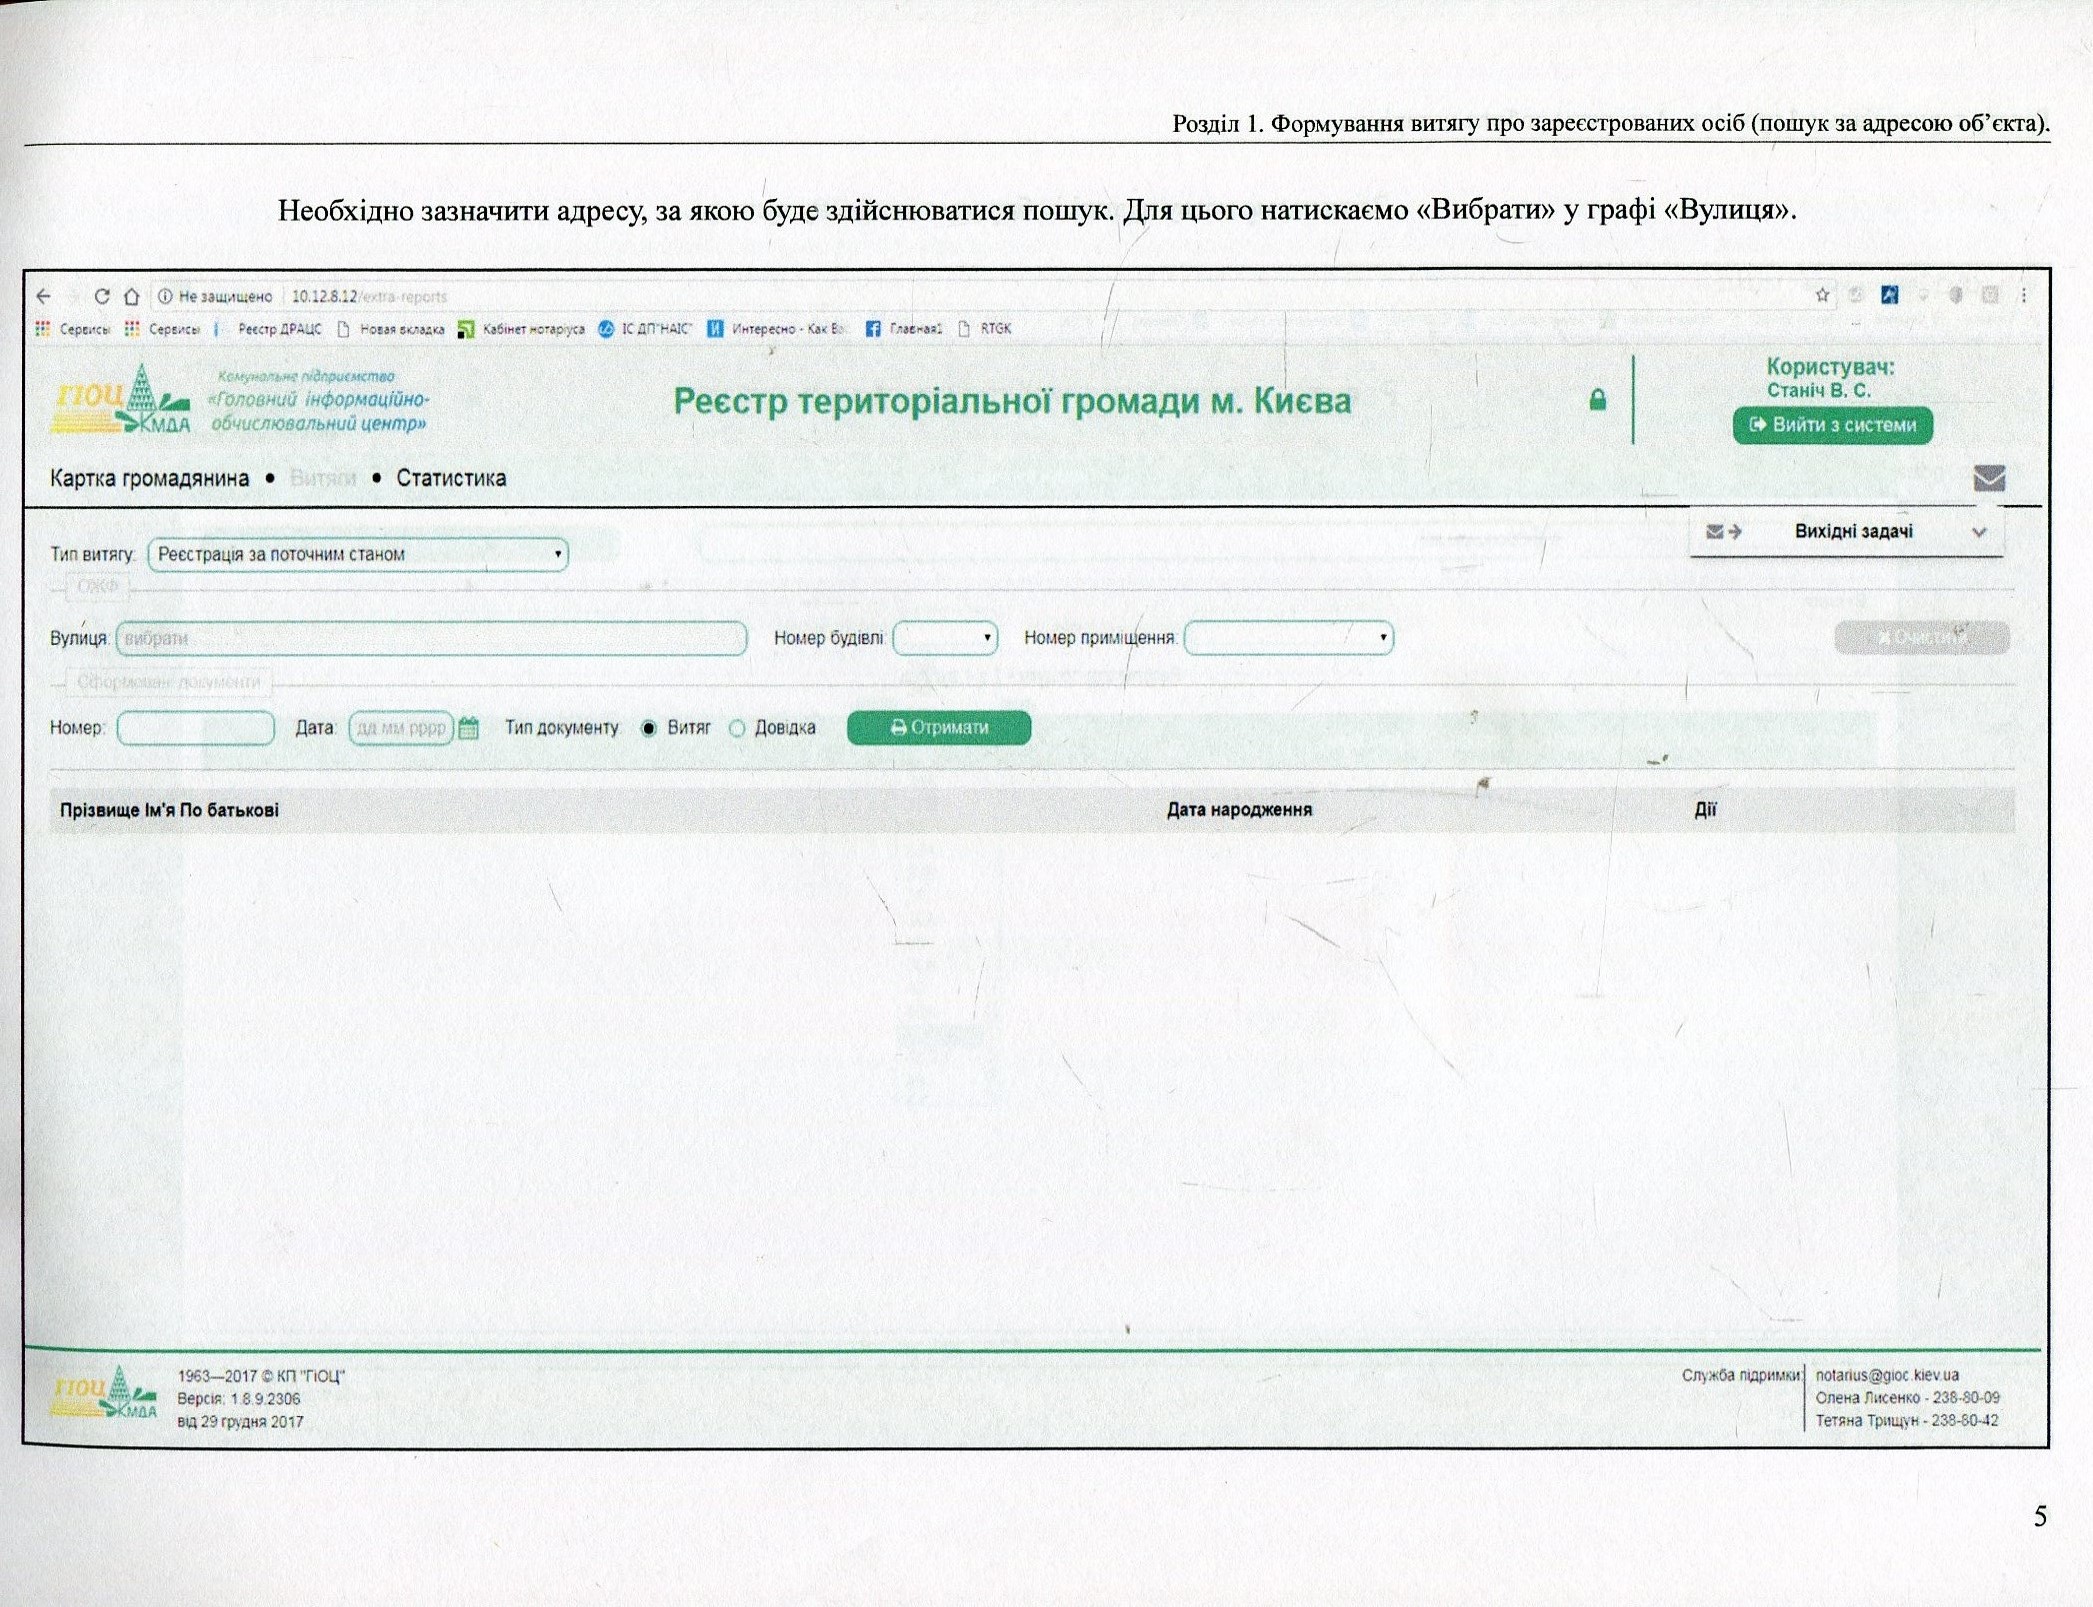2093x1607 pixels.
Task: Open the Facebook 'Главная1' bookmark
Action: 903,328
